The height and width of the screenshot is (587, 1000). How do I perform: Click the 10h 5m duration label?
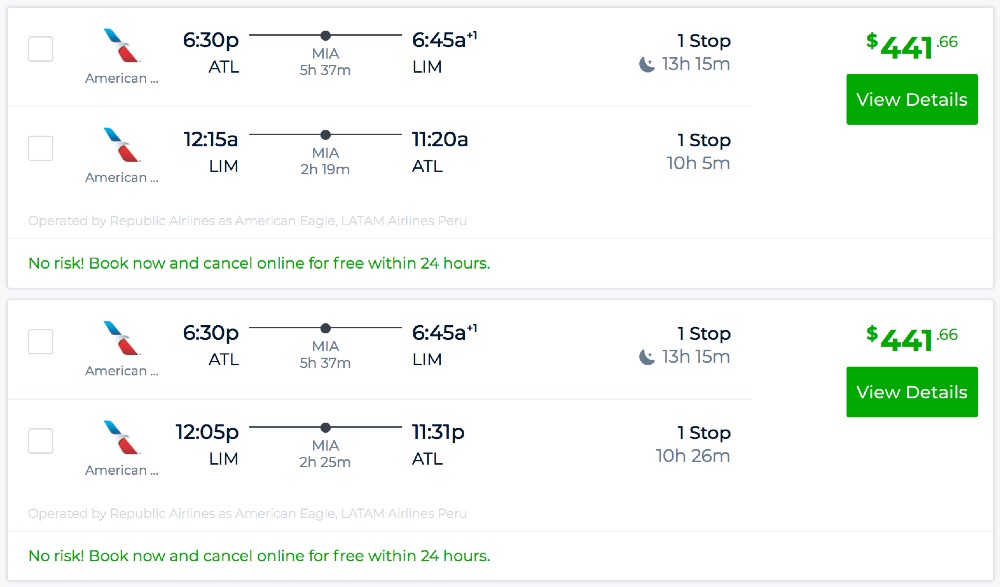[698, 163]
